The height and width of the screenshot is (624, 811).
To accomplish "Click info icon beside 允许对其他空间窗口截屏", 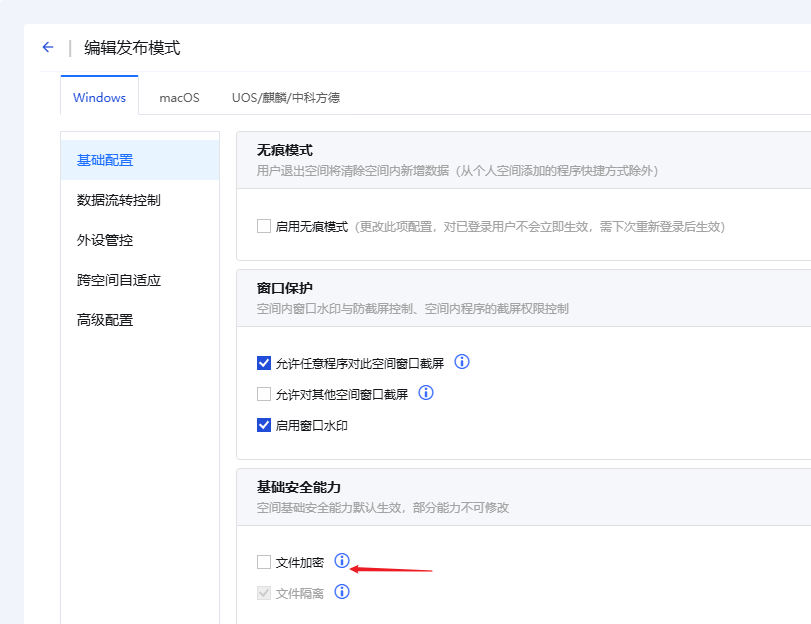I will [426, 393].
